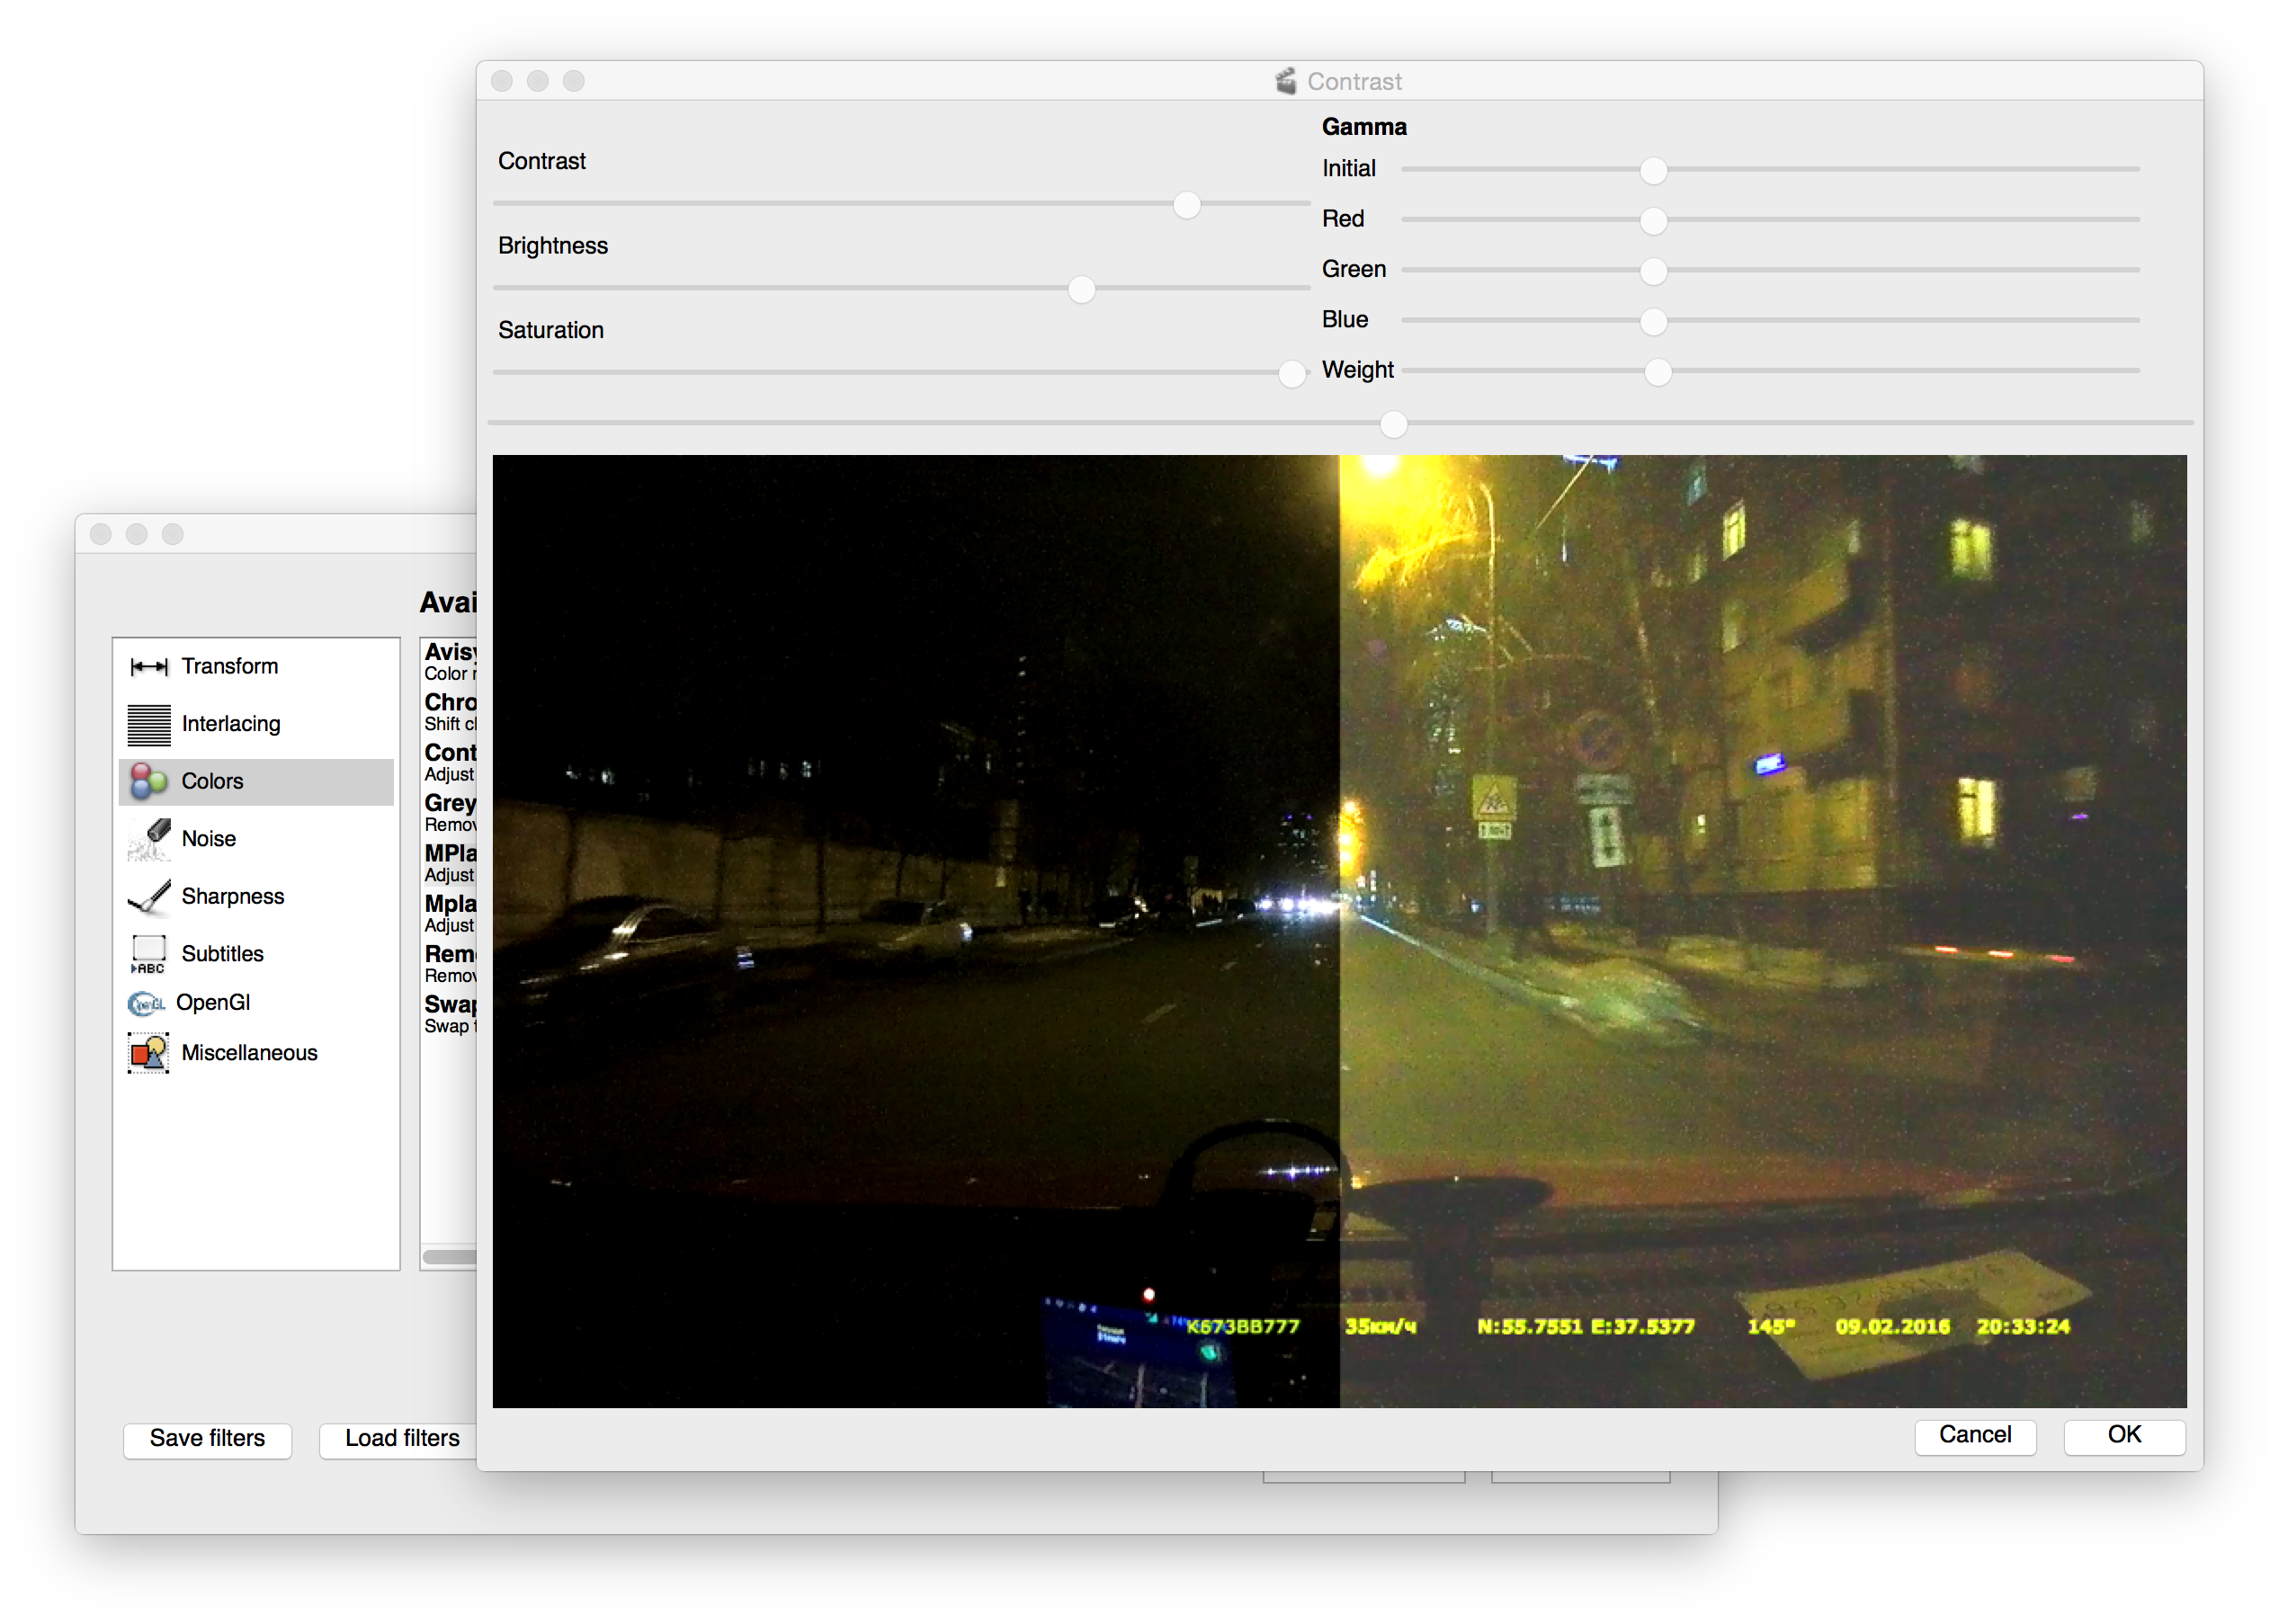Click the Save filters button
The width and height of the screenshot is (2279, 1624).
(x=207, y=1439)
